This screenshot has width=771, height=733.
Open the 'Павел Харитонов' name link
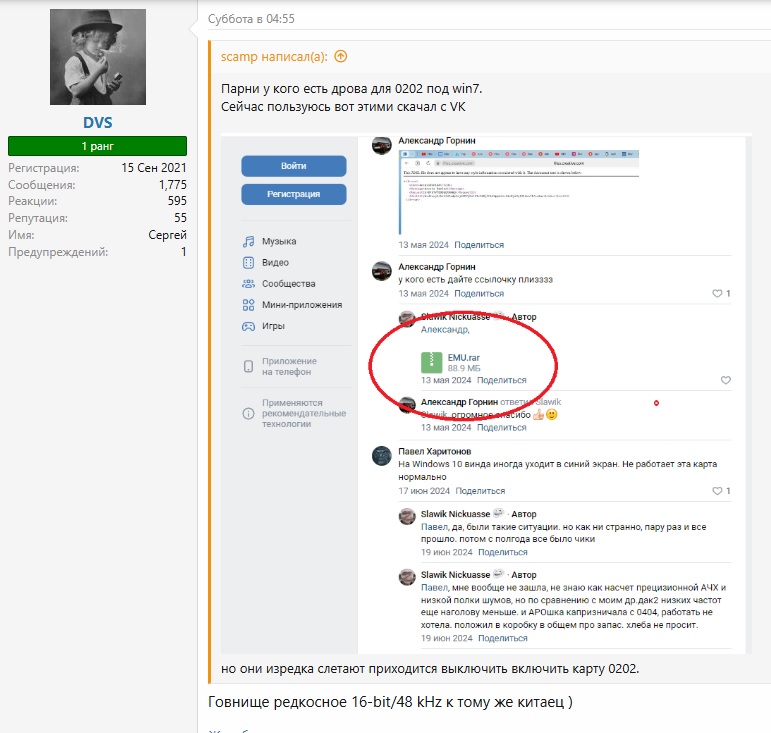(435, 451)
